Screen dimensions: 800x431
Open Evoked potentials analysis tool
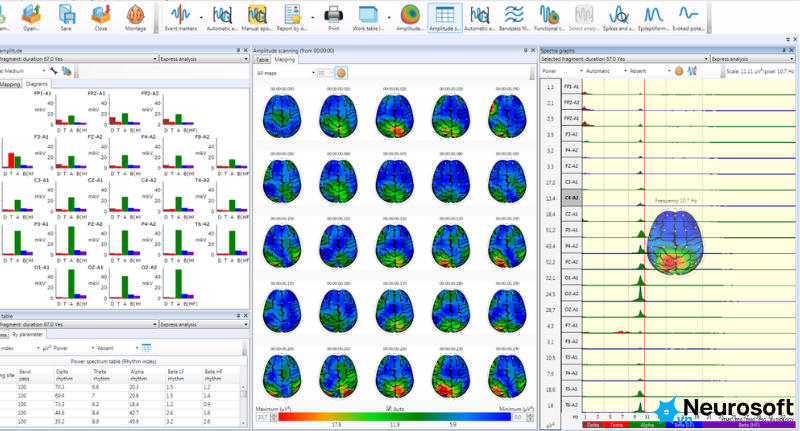pyautogui.click(x=688, y=18)
